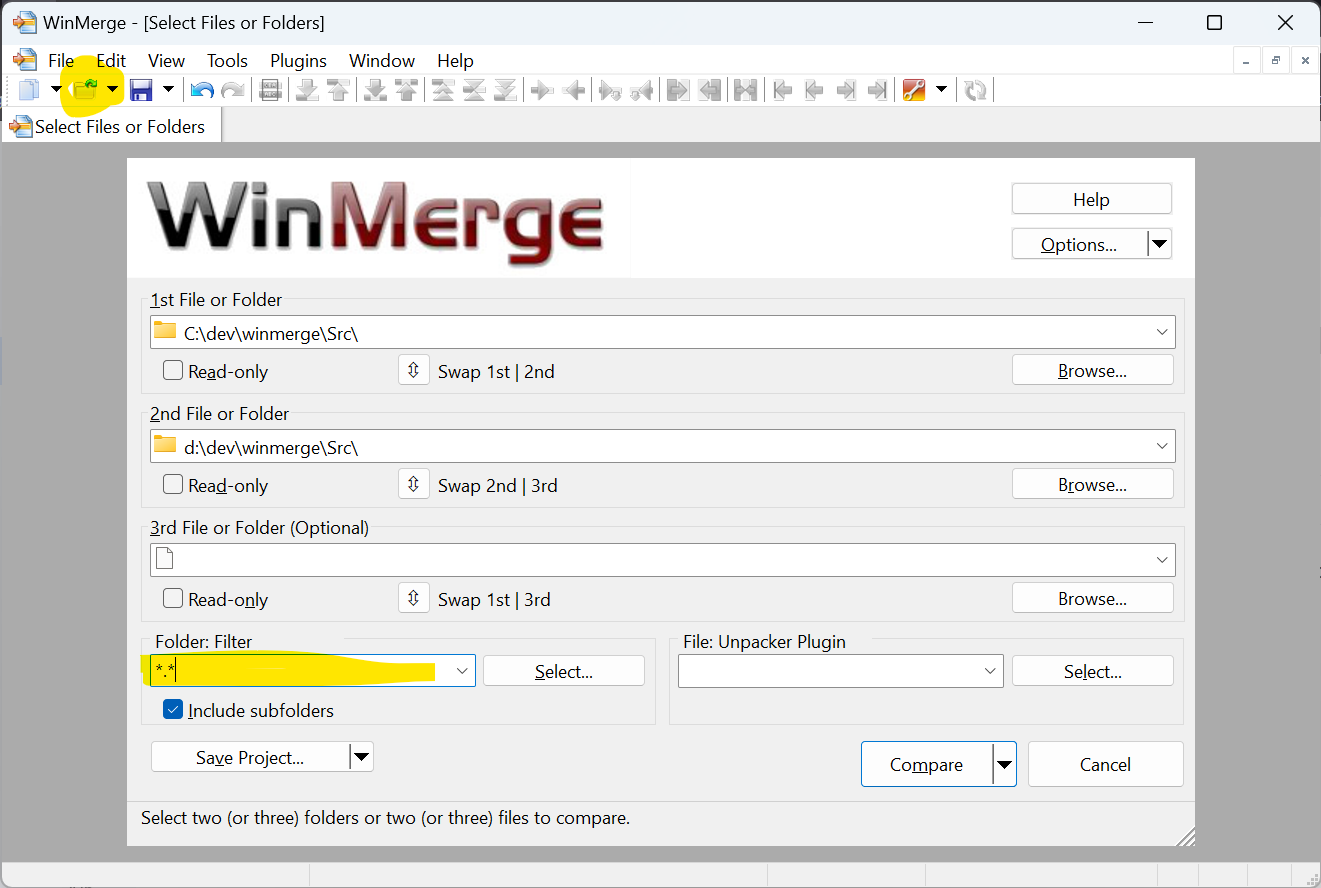Viewport: 1321px width, 888px height.
Task: Expand the File Unpacker Plugin dropdown
Action: pos(990,671)
